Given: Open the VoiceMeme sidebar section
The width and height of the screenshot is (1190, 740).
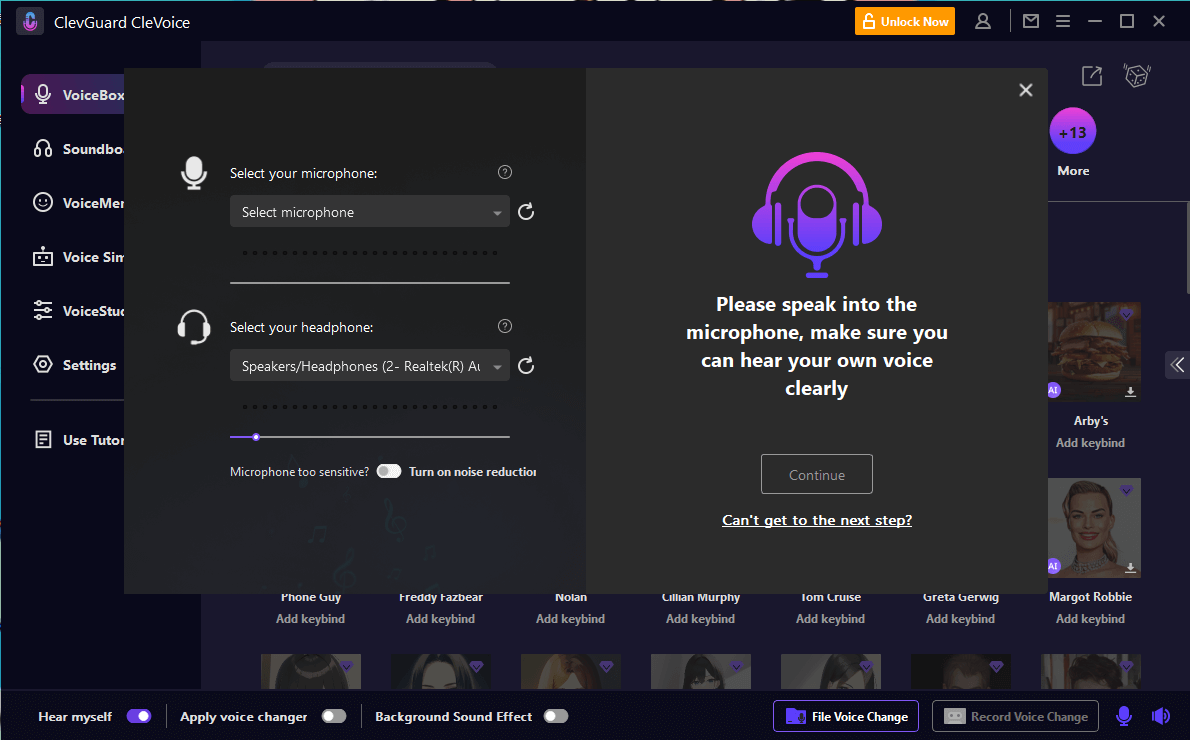Looking at the screenshot, I should (77, 203).
